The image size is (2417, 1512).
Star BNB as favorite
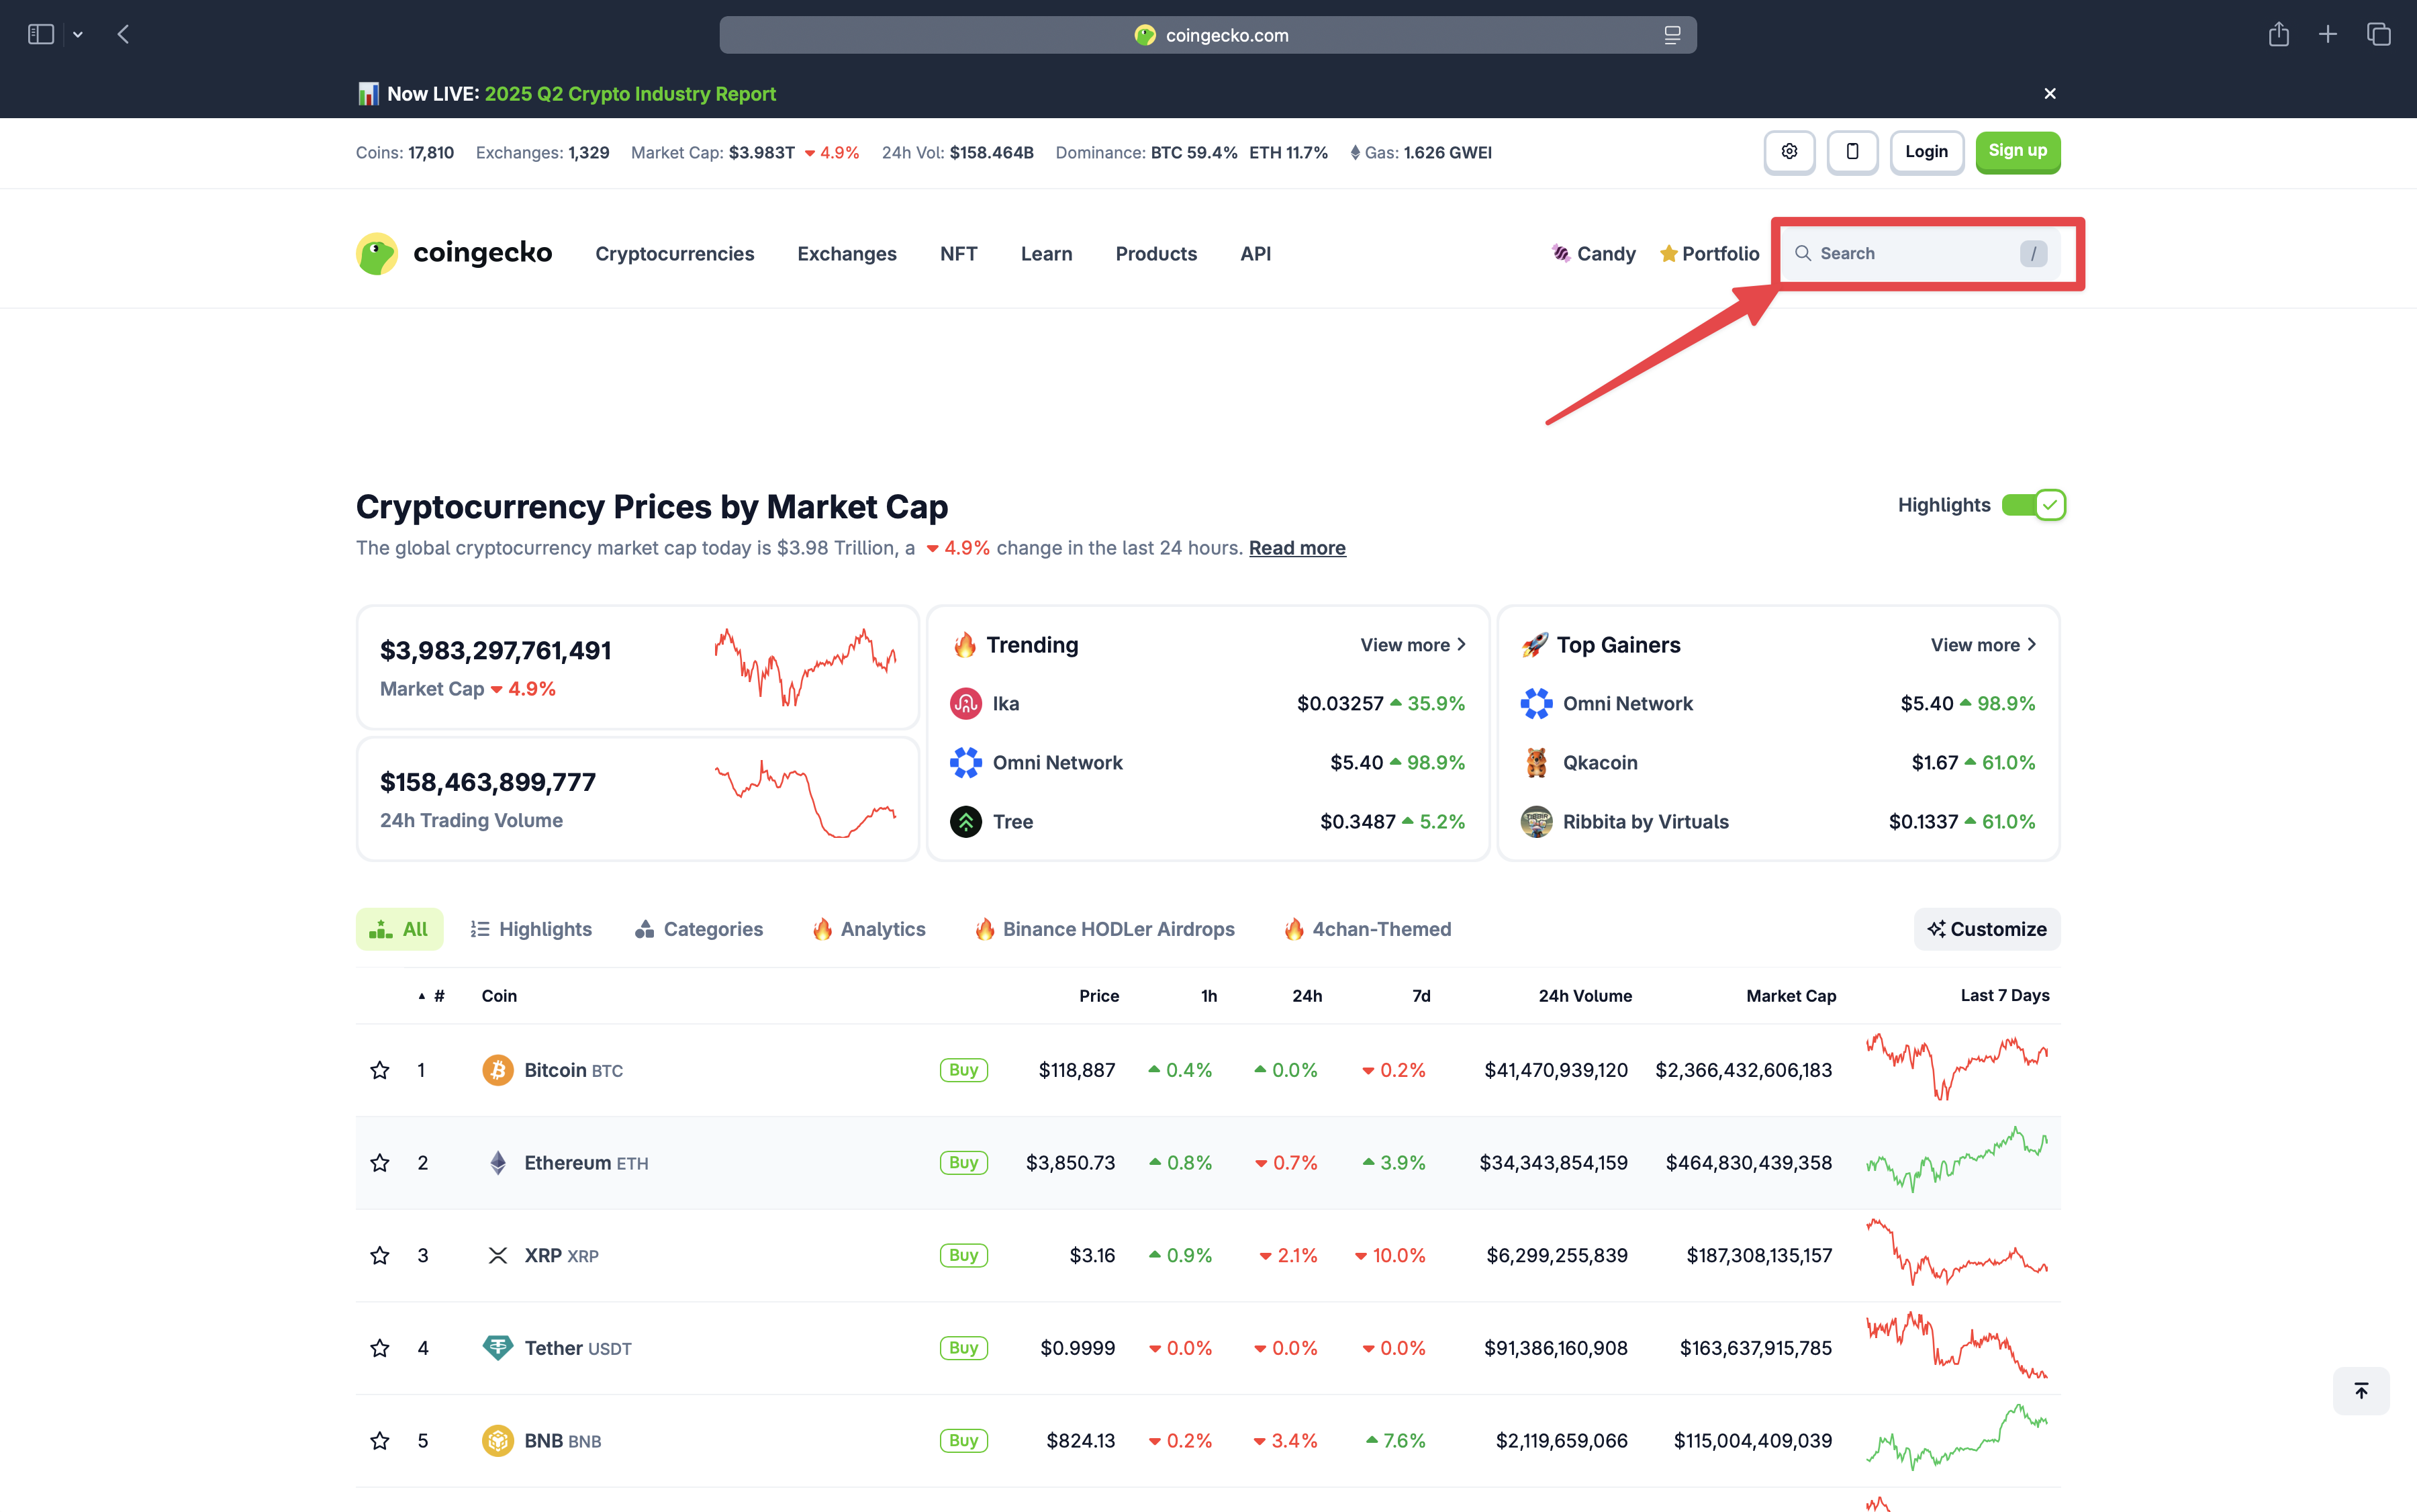tap(380, 1441)
